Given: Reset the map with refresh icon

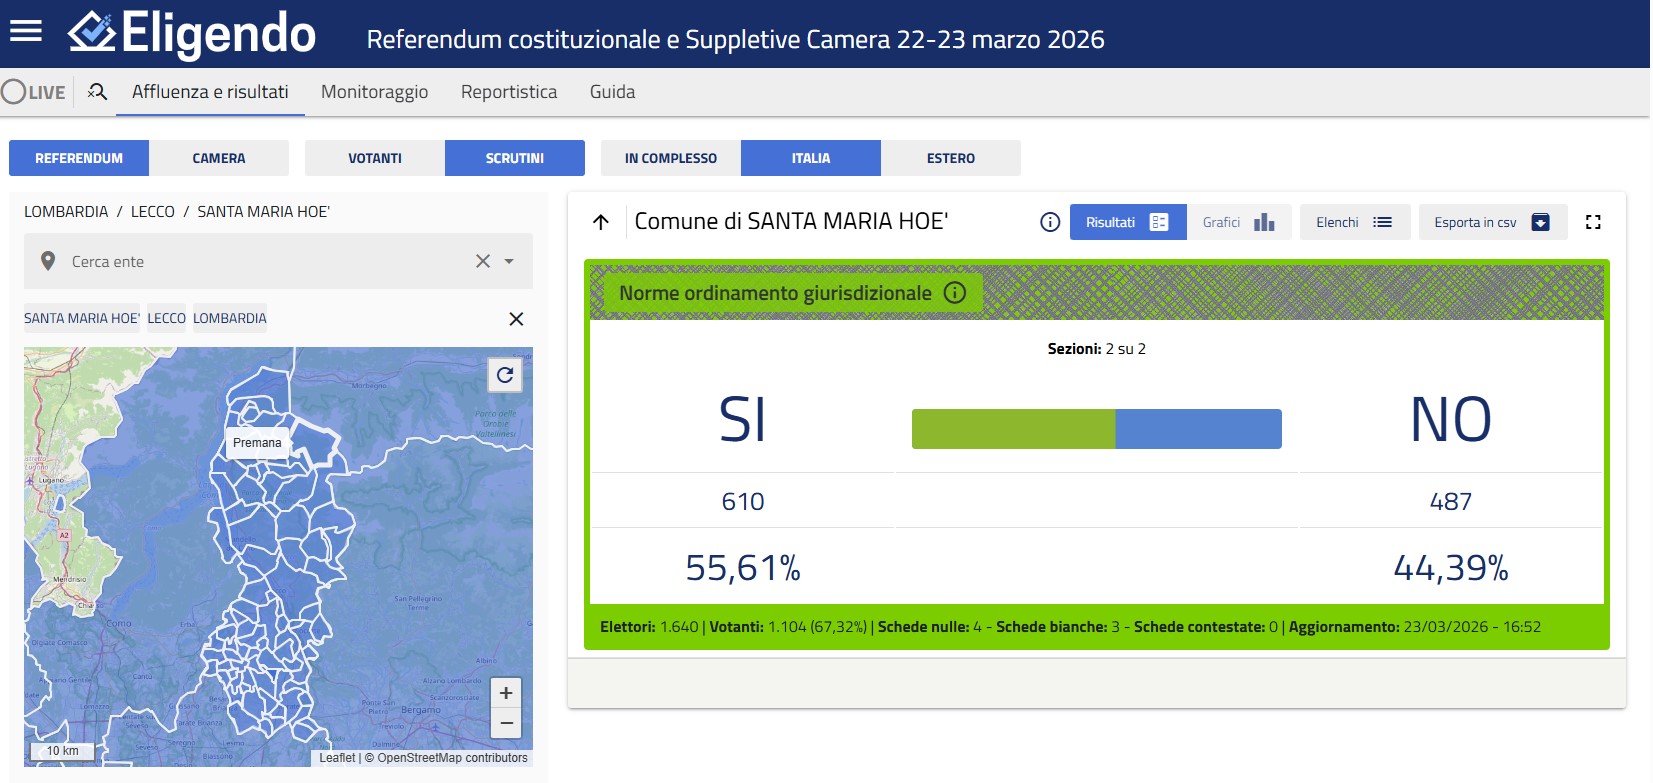Looking at the screenshot, I should (x=505, y=375).
